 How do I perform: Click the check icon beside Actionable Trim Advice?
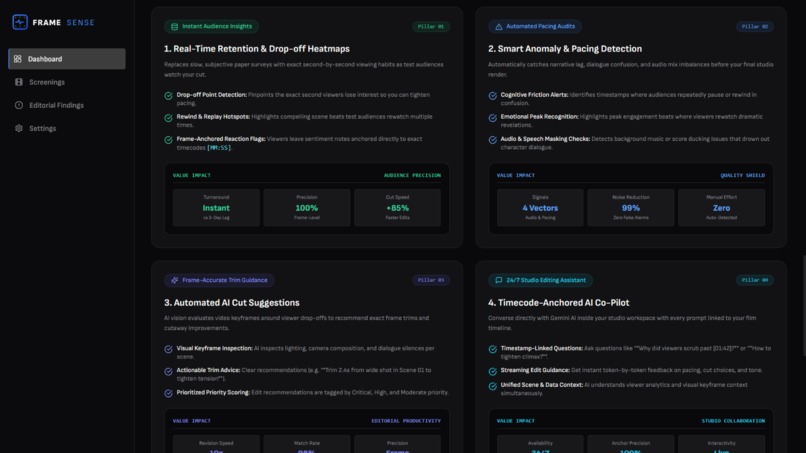tap(168, 371)
